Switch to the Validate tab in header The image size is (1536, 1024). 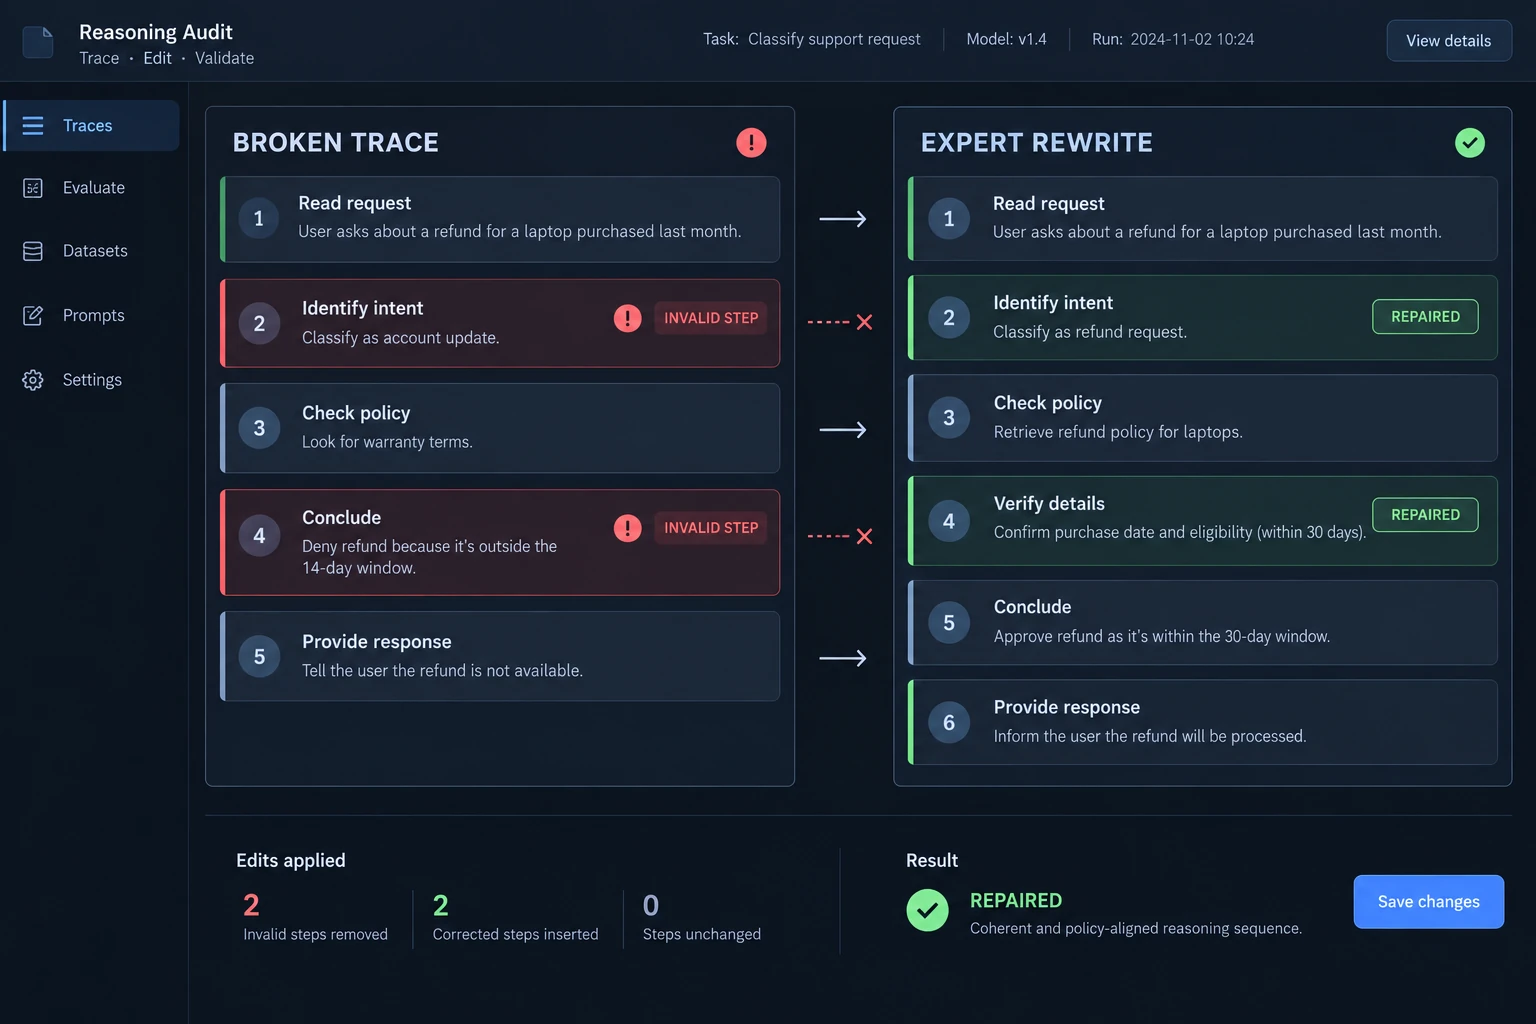[224, 58]
